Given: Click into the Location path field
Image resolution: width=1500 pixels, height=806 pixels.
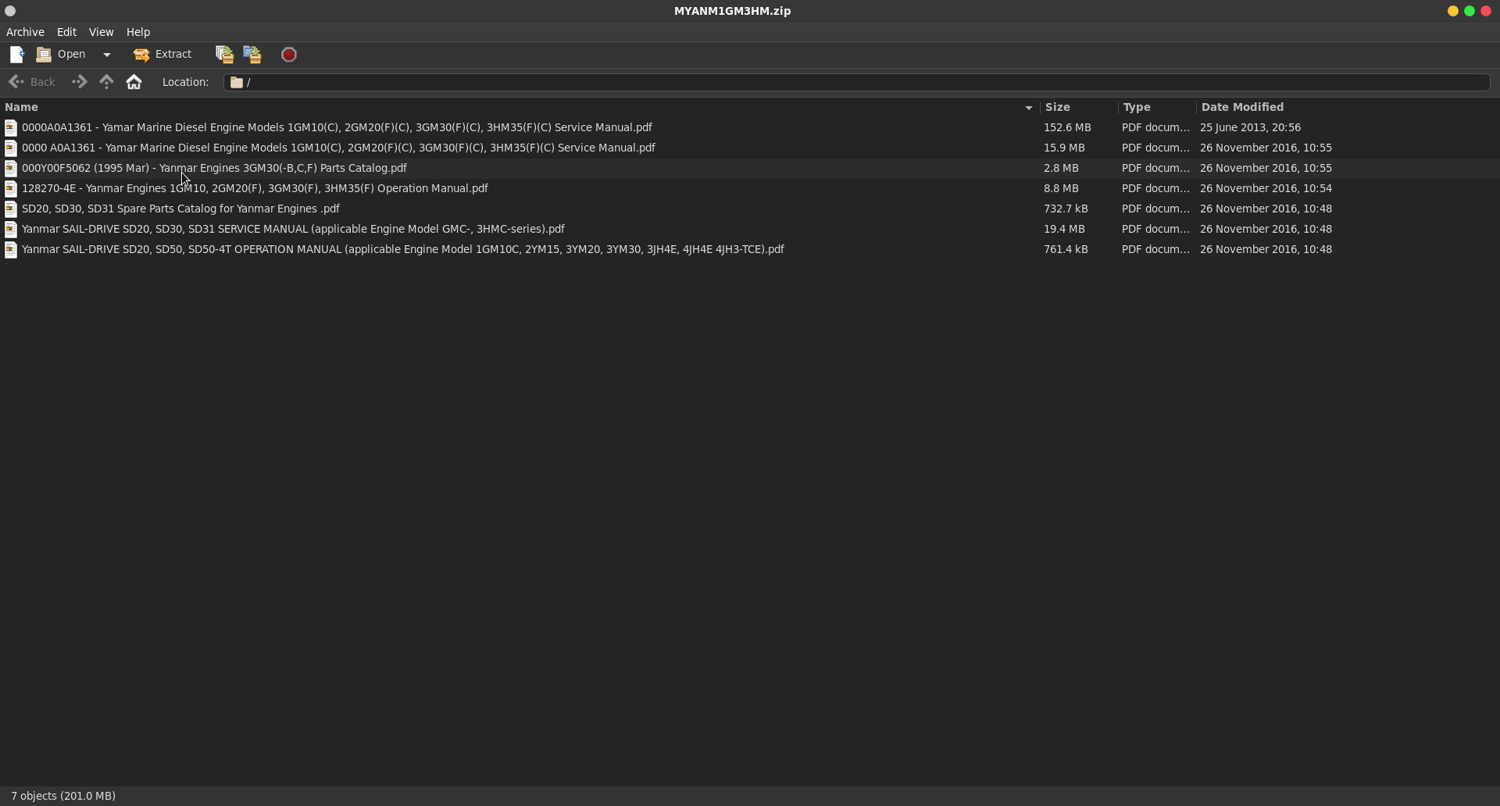Looking at the screenshot, I should click(x=857, y=82).
